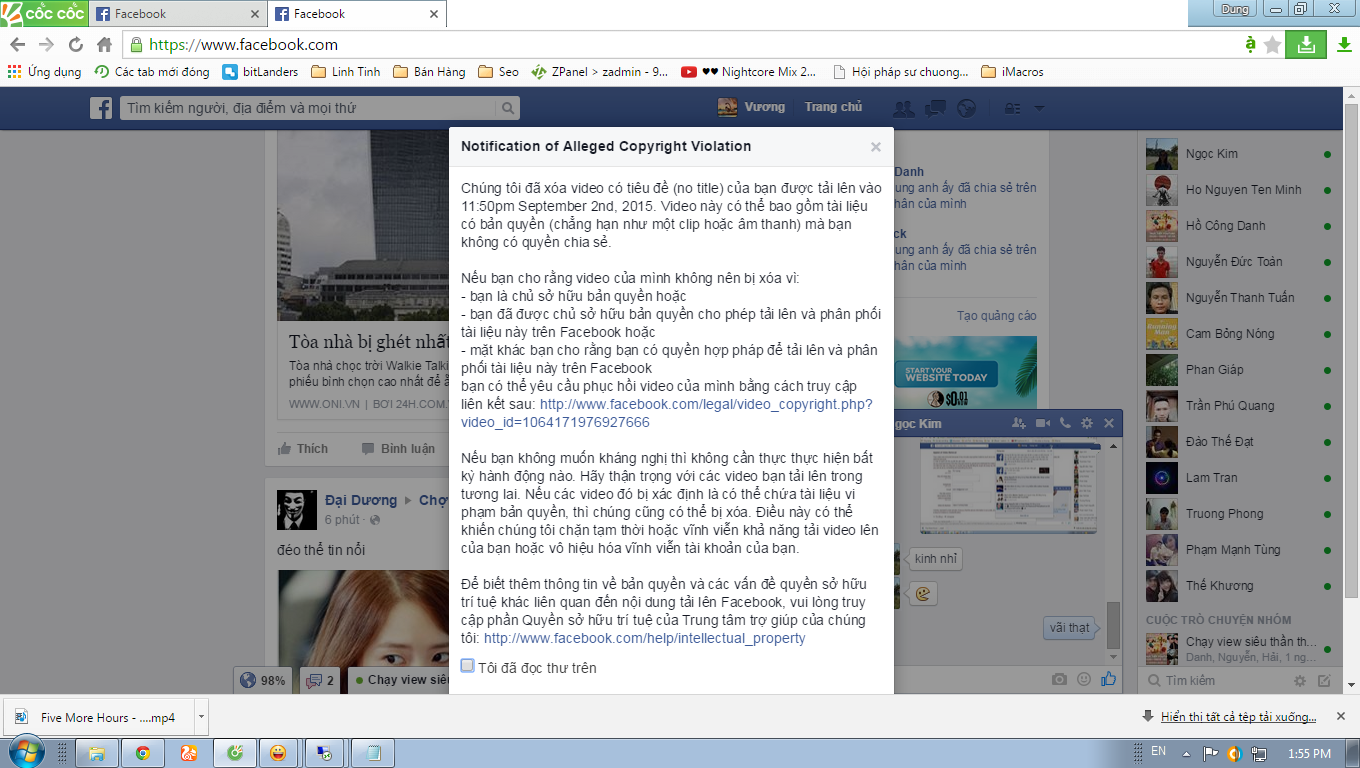Click the Thích like button on the post
Screen dimensions: 1360x768
click(x=303, y=449)
